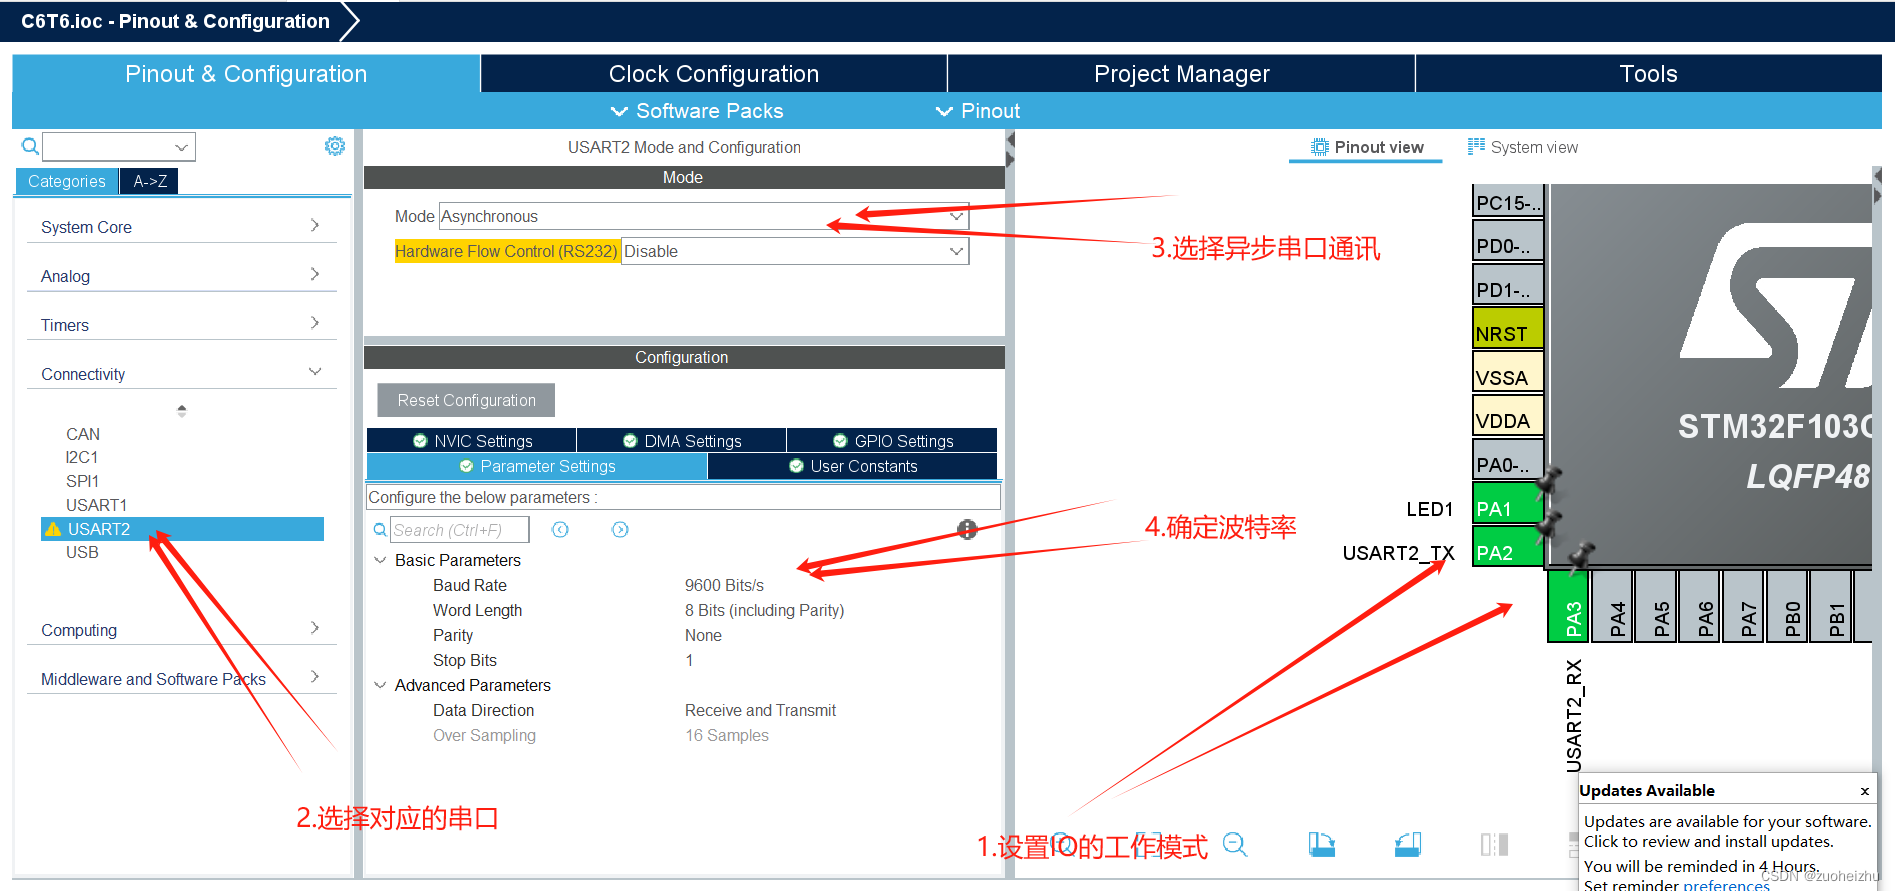Open GPIO Settings tab
1895x891 pixels.
(x=892, y=441)
